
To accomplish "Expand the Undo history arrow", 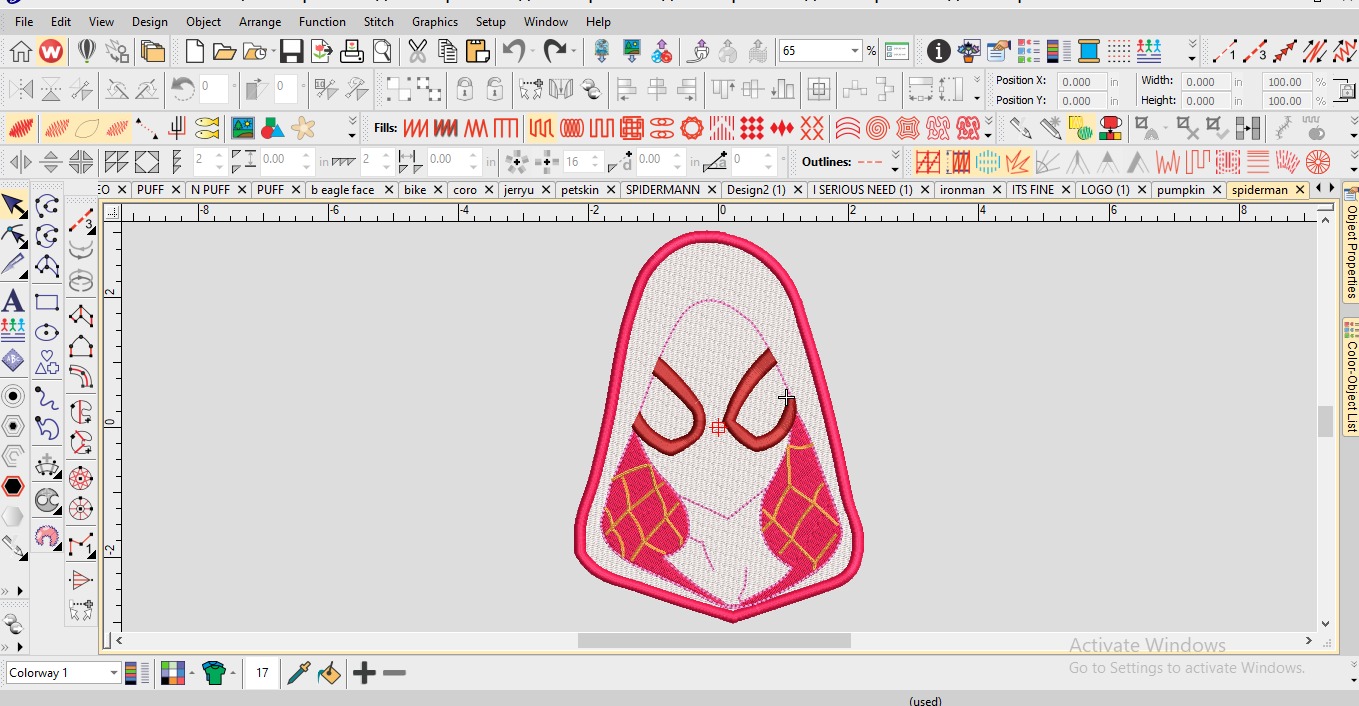I will pos(532,51).
